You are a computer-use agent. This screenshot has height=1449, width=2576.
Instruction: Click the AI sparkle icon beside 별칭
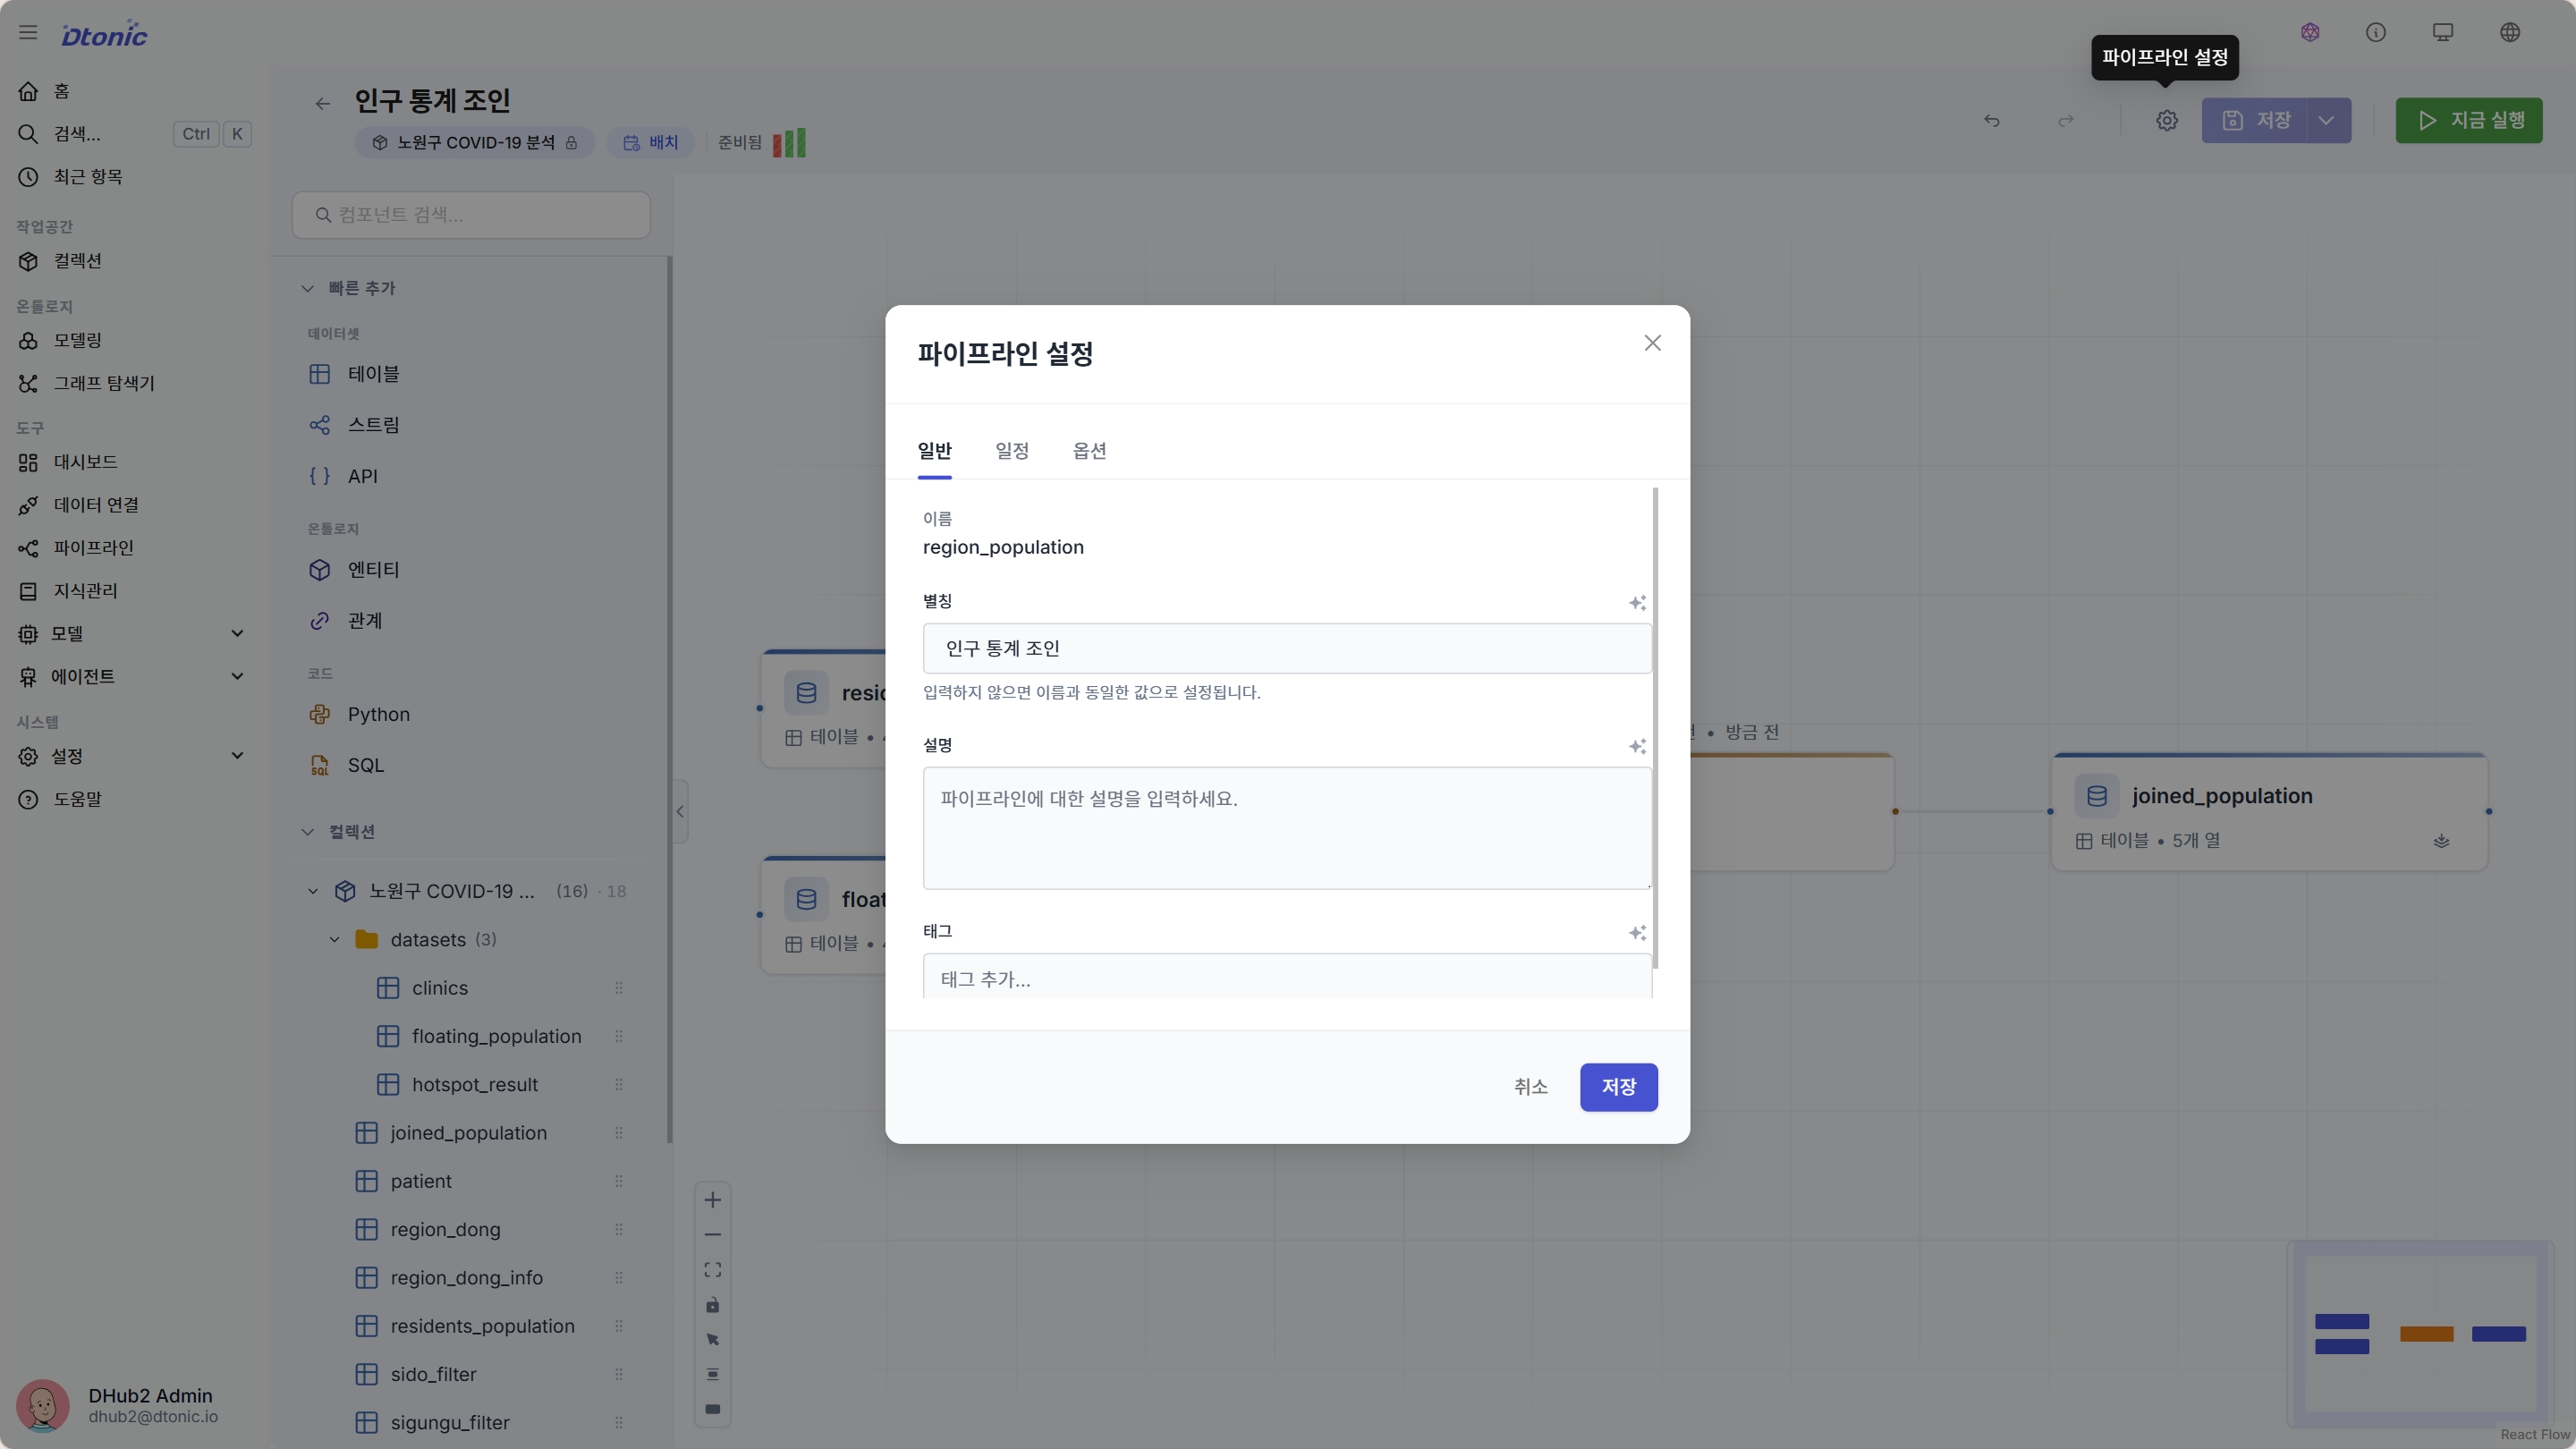coord(1637,603)
